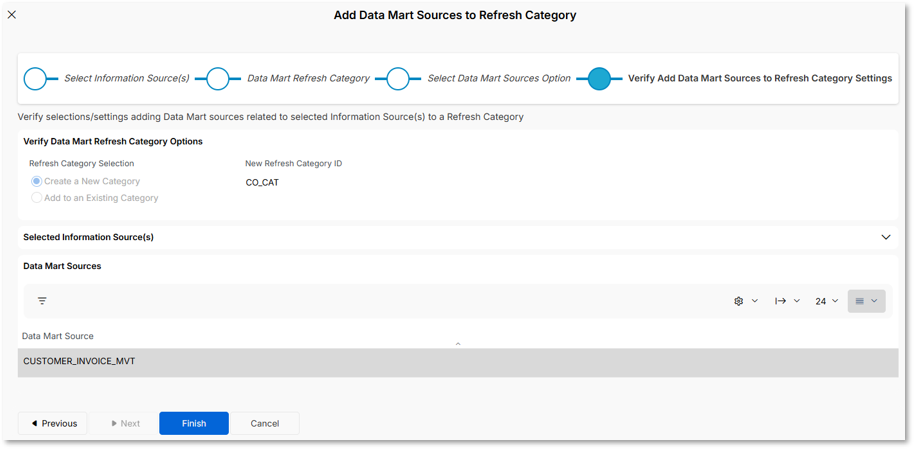Click the Verify Add Data Mart Sources step circle
Screen dimensions: 914x449
599,78
